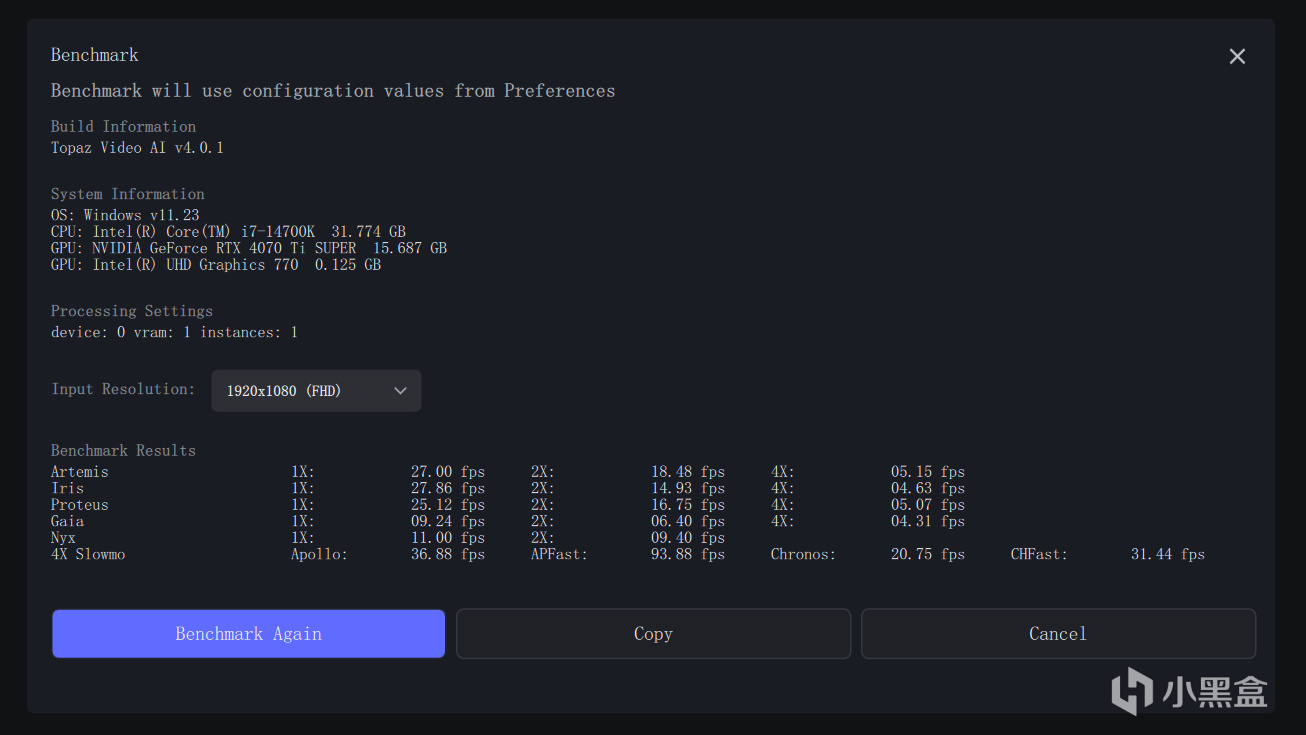This screenshot has height=735, width=1306.
Task: Click the Iris row name
Action: point(67,488)
